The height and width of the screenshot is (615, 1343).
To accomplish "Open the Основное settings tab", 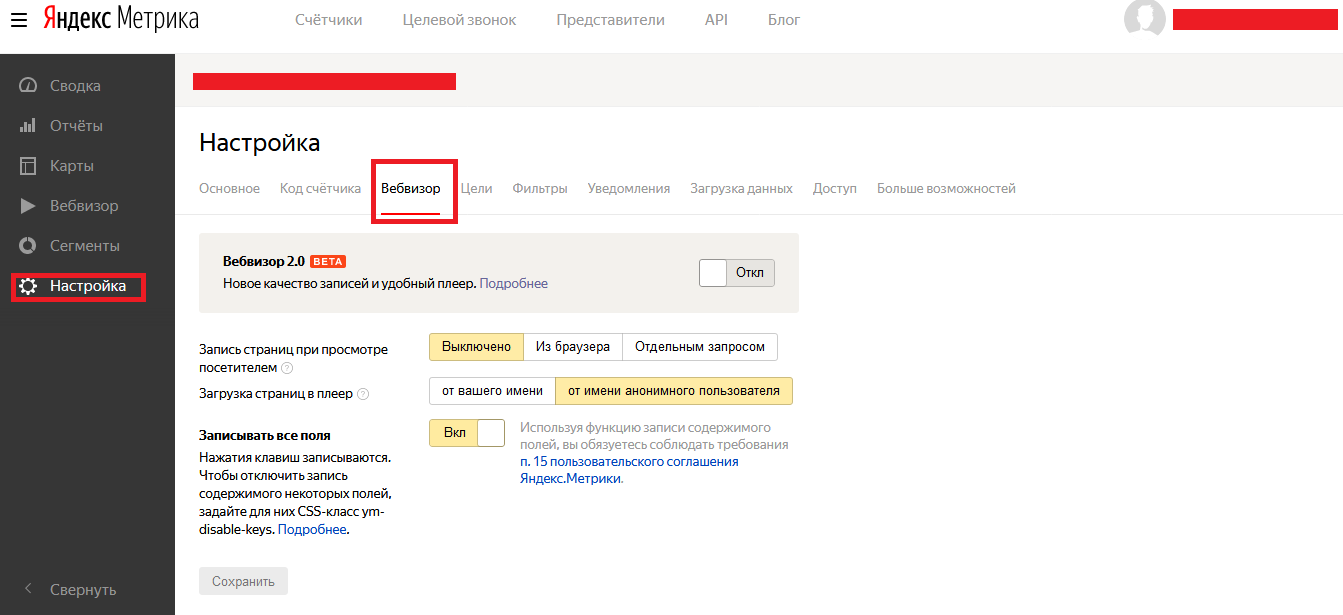I will point(229,188).
